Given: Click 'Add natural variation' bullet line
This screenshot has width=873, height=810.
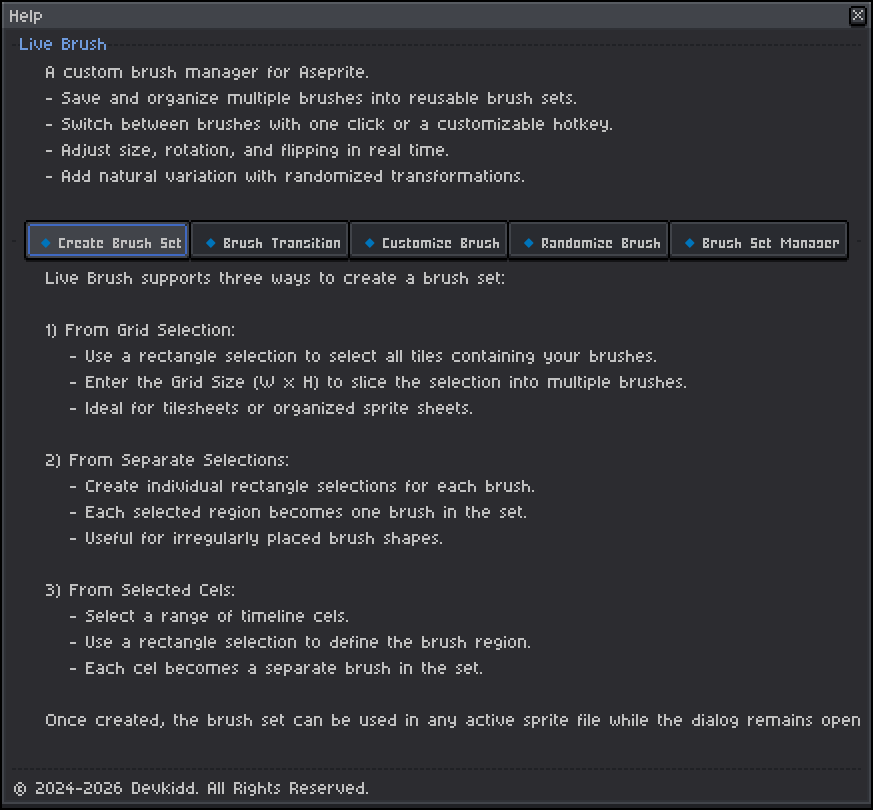Looking at the screenshot, I should pos(285,176).
